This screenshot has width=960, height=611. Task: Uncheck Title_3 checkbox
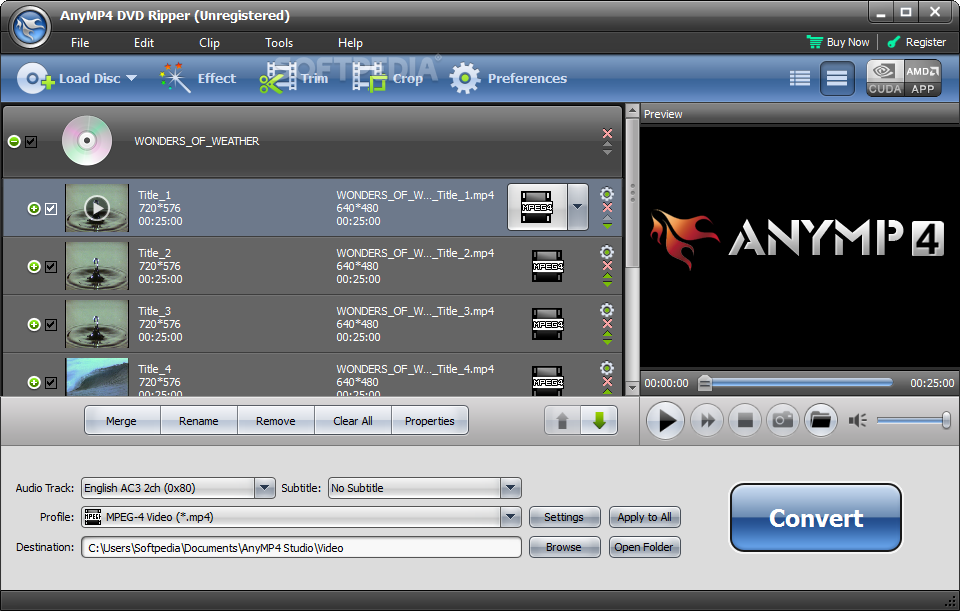click(51, 324)
